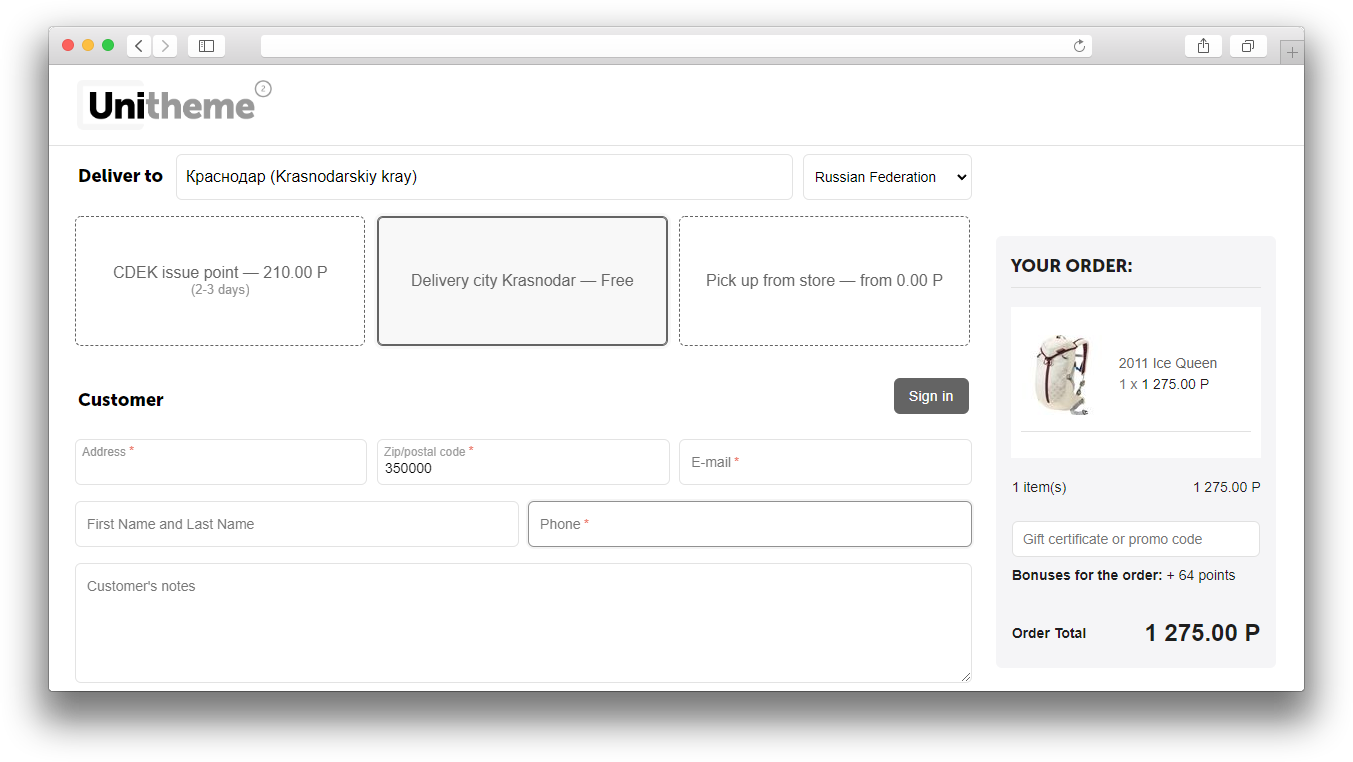Select CDEK issue point shipping option
The height and width of the screenshot is (762, 1353).
220,281
